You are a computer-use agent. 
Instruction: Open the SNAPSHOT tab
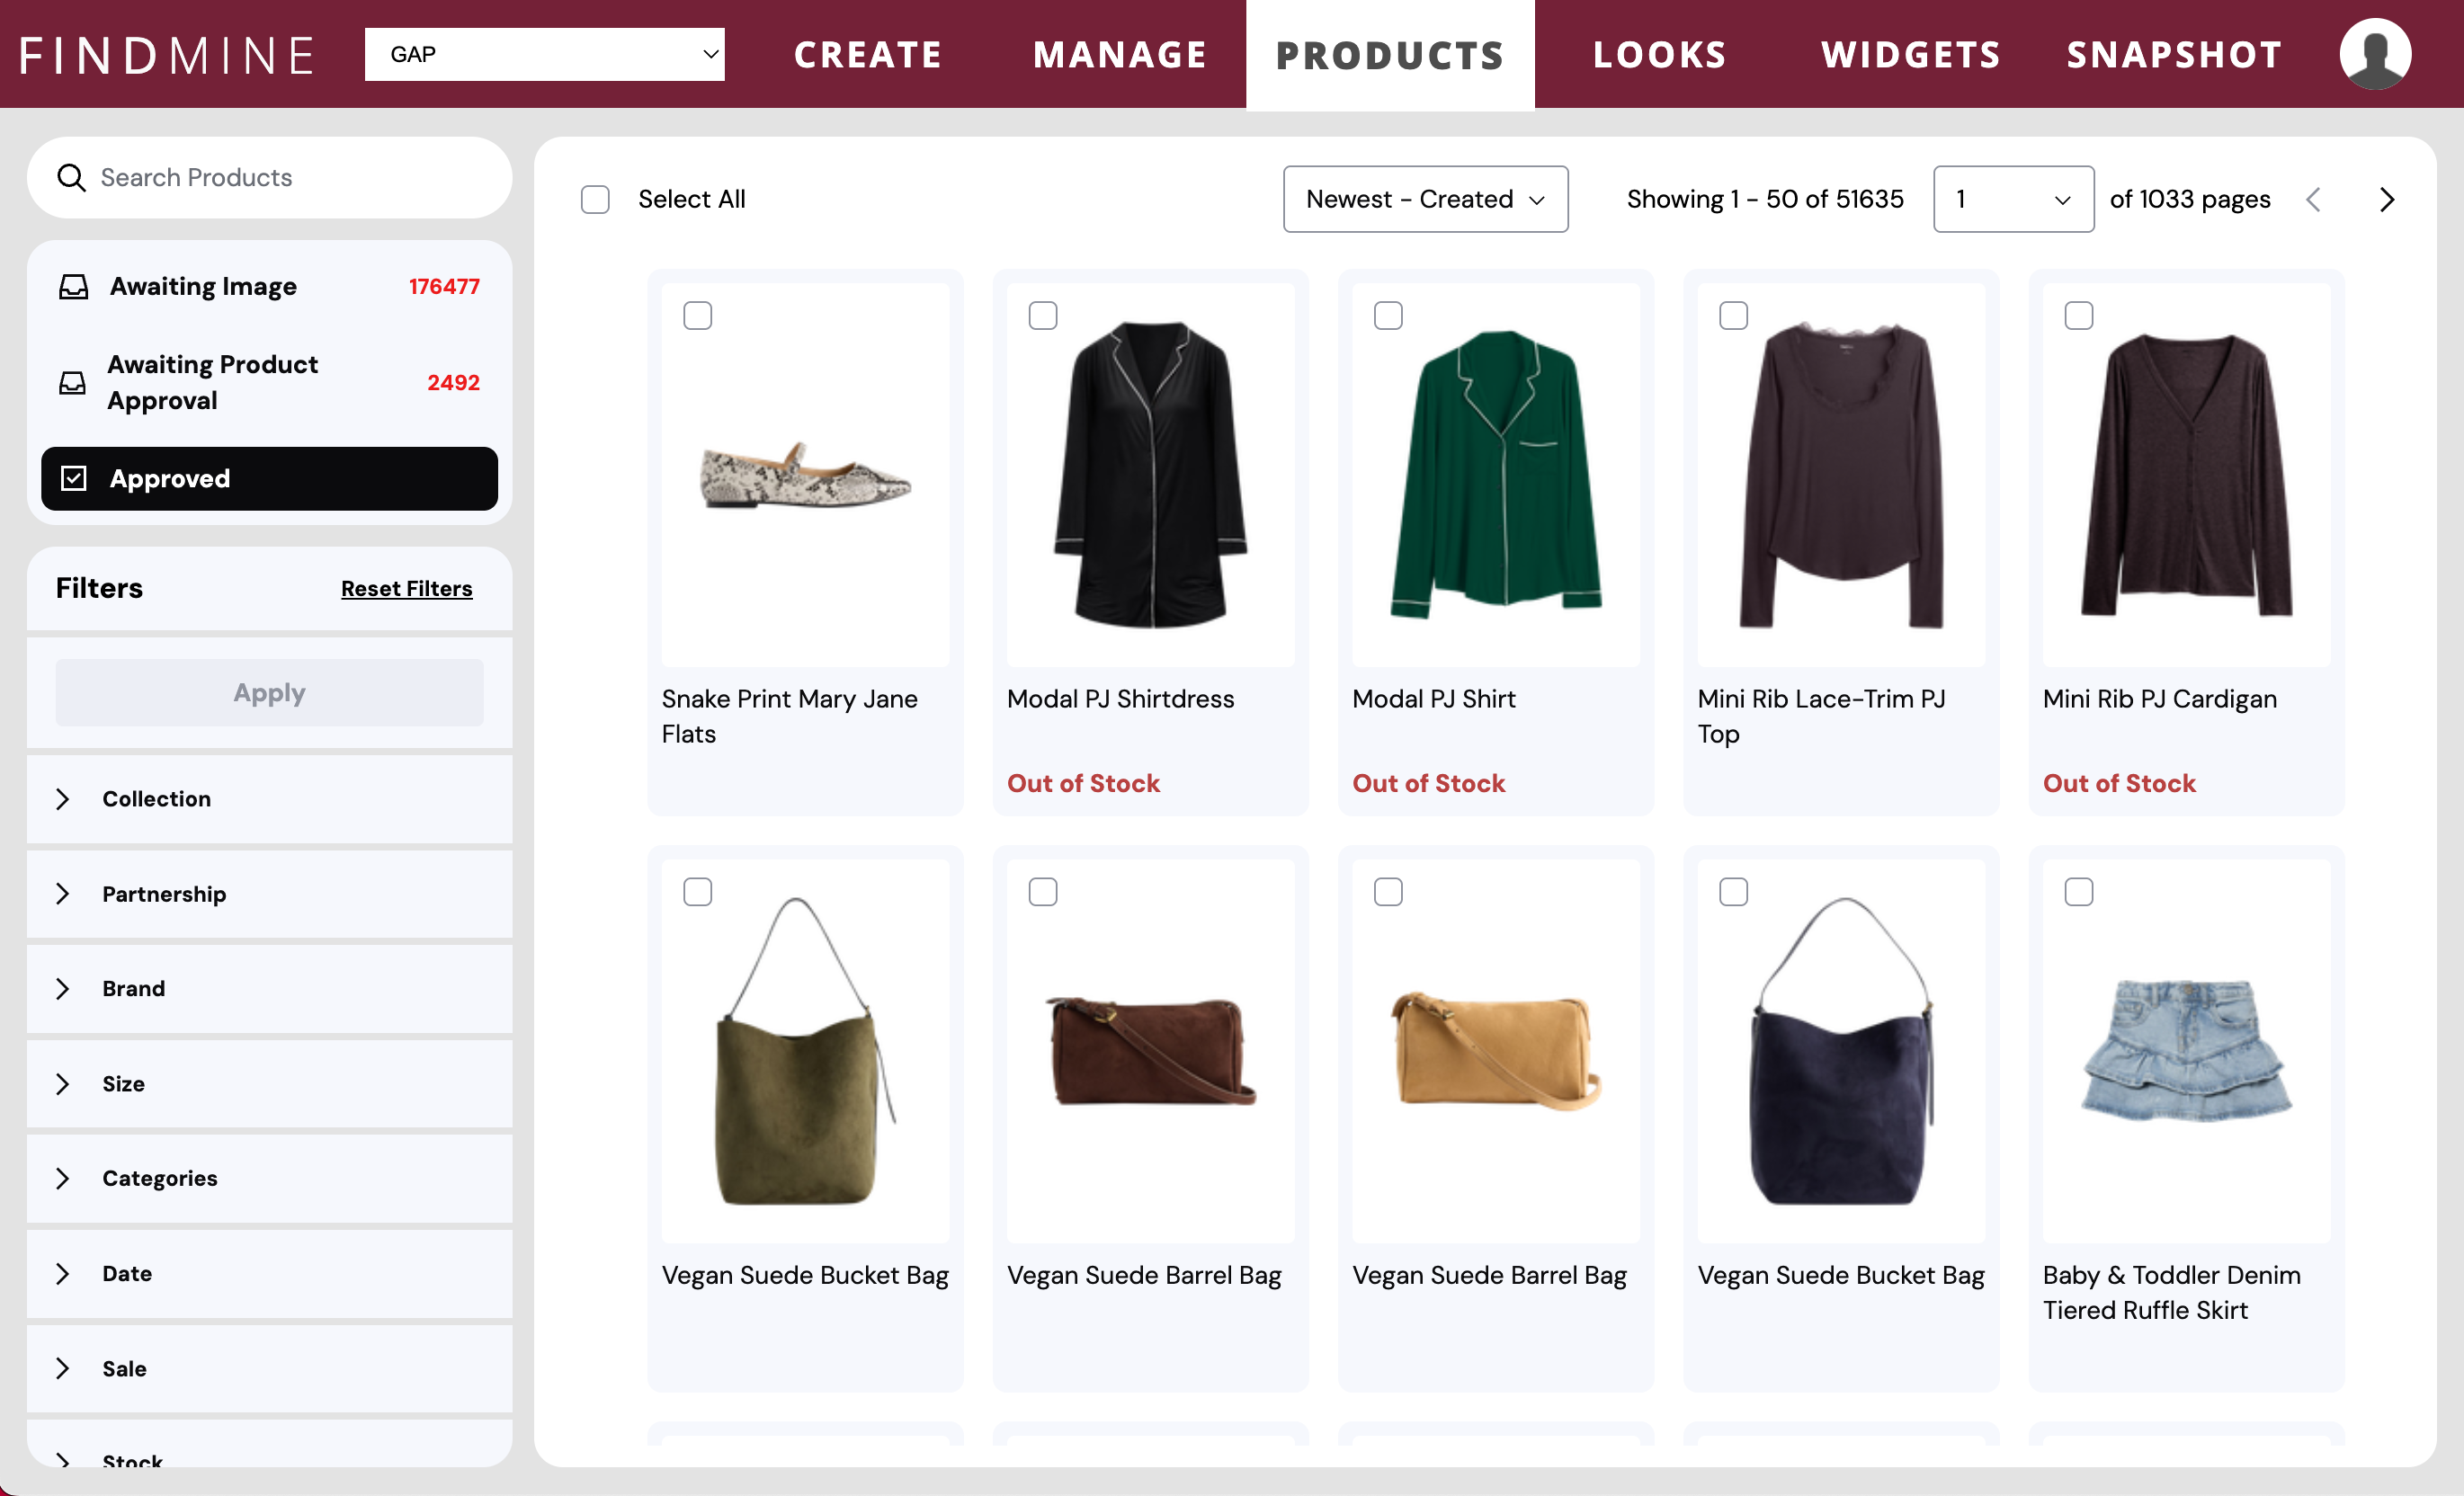(x=2175, y=55)
